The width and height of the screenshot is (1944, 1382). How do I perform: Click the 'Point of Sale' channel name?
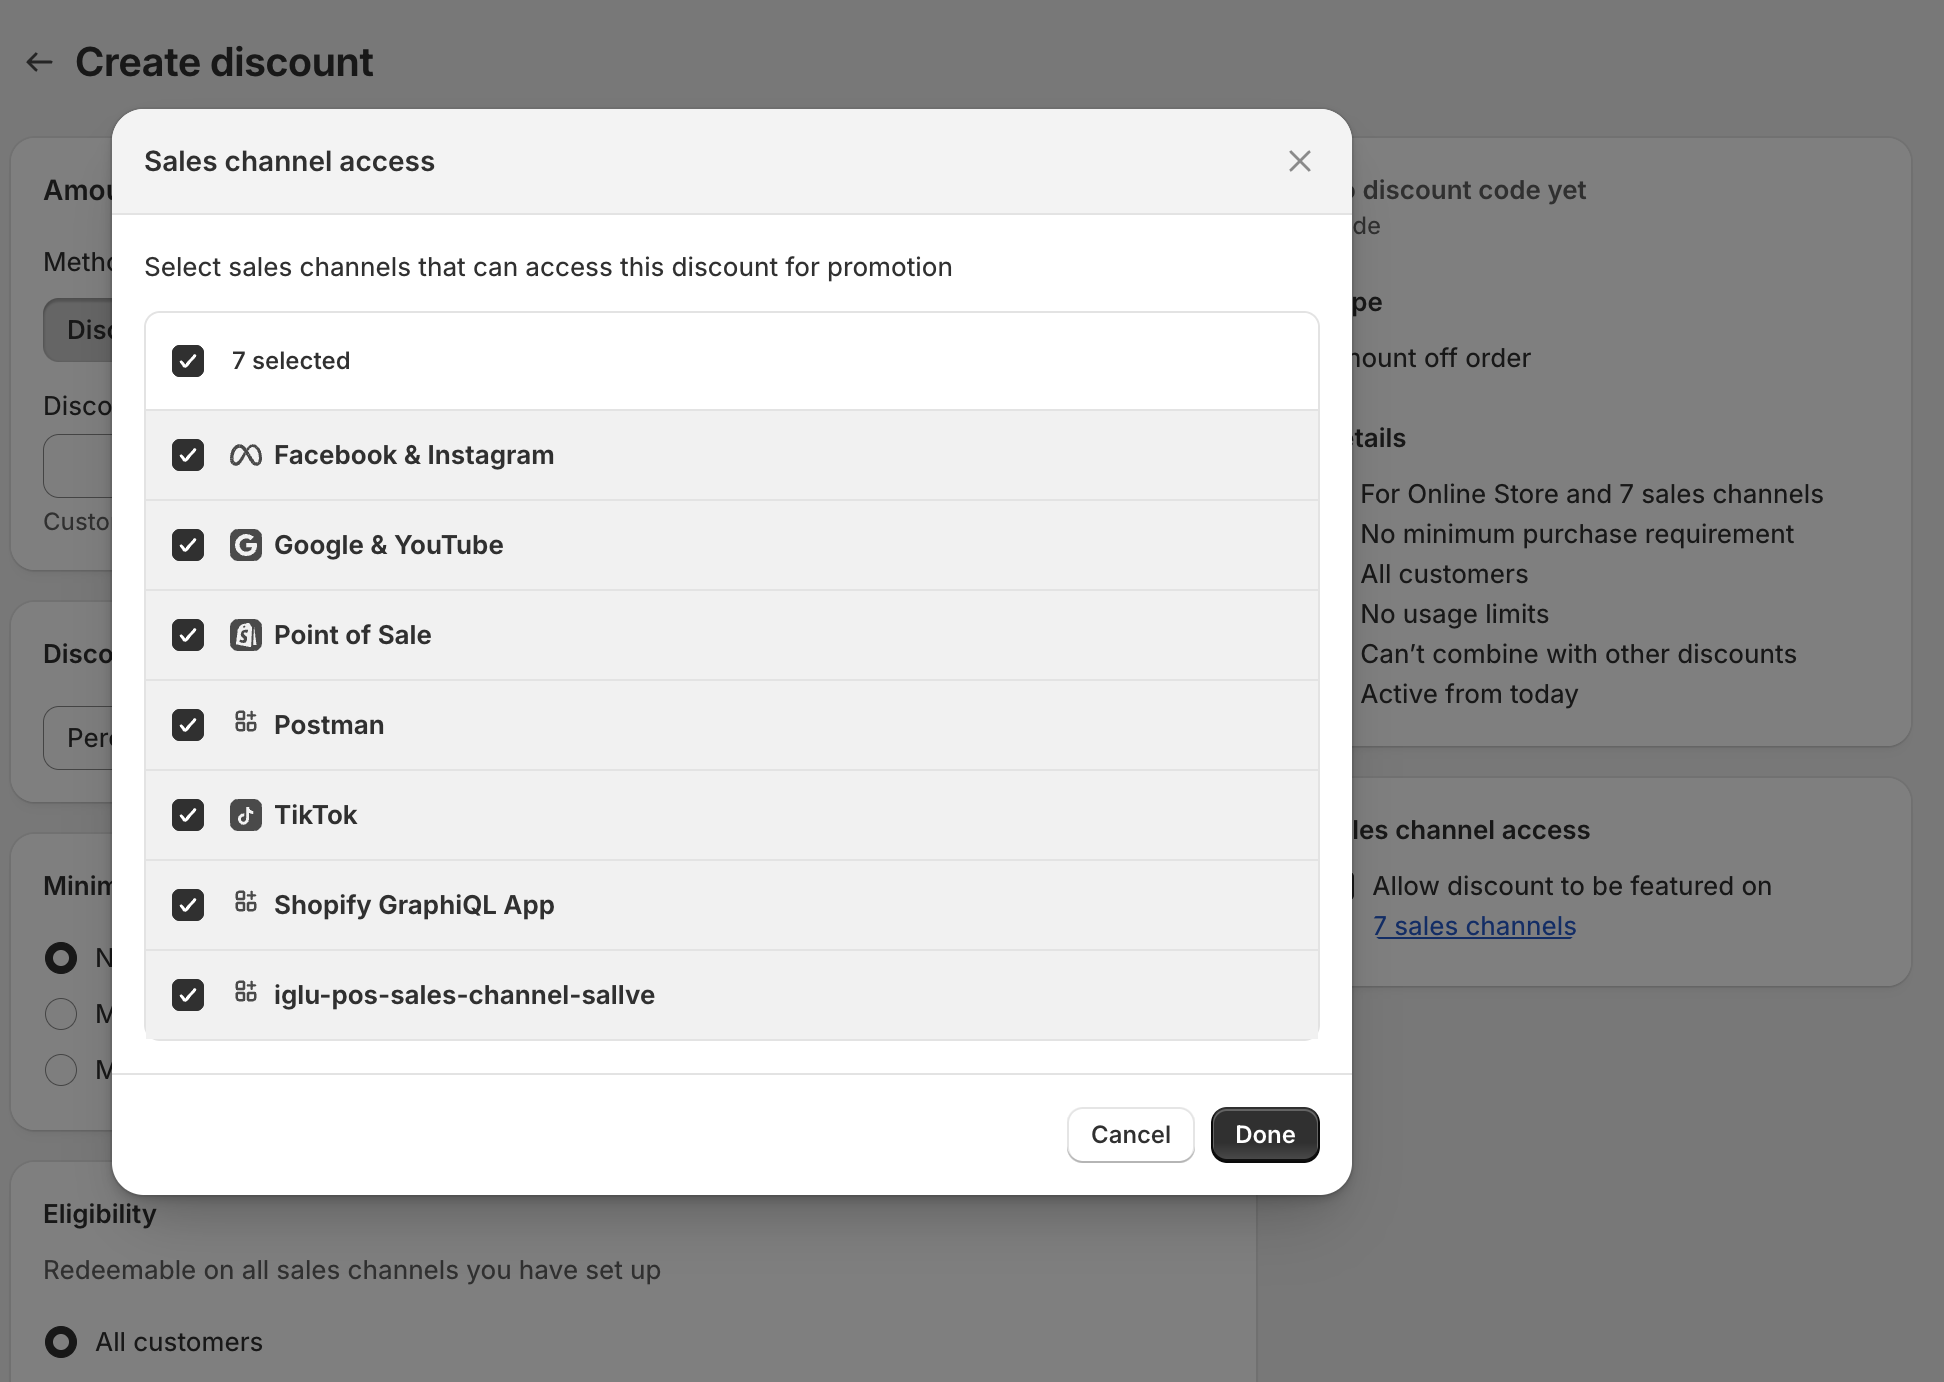tap(353, 635)
